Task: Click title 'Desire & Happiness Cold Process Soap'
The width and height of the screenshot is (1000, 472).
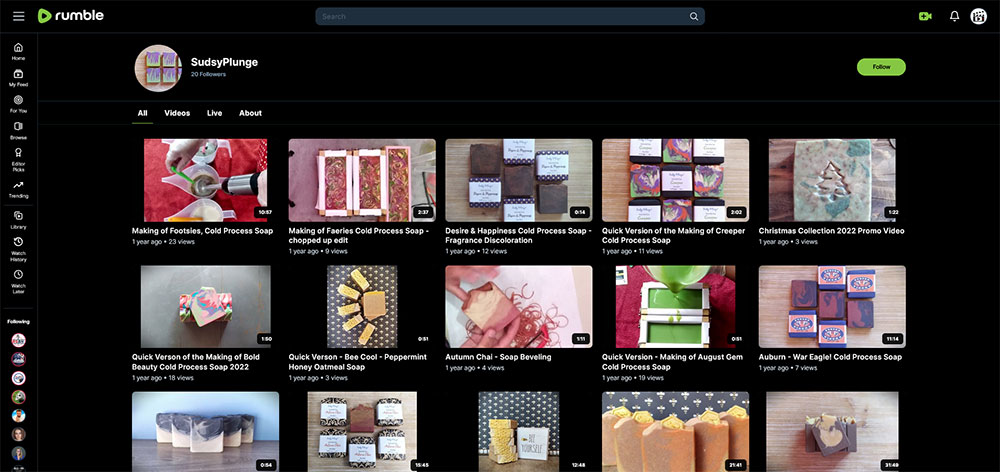Action: pyautogui.click(x=518, y=235)
